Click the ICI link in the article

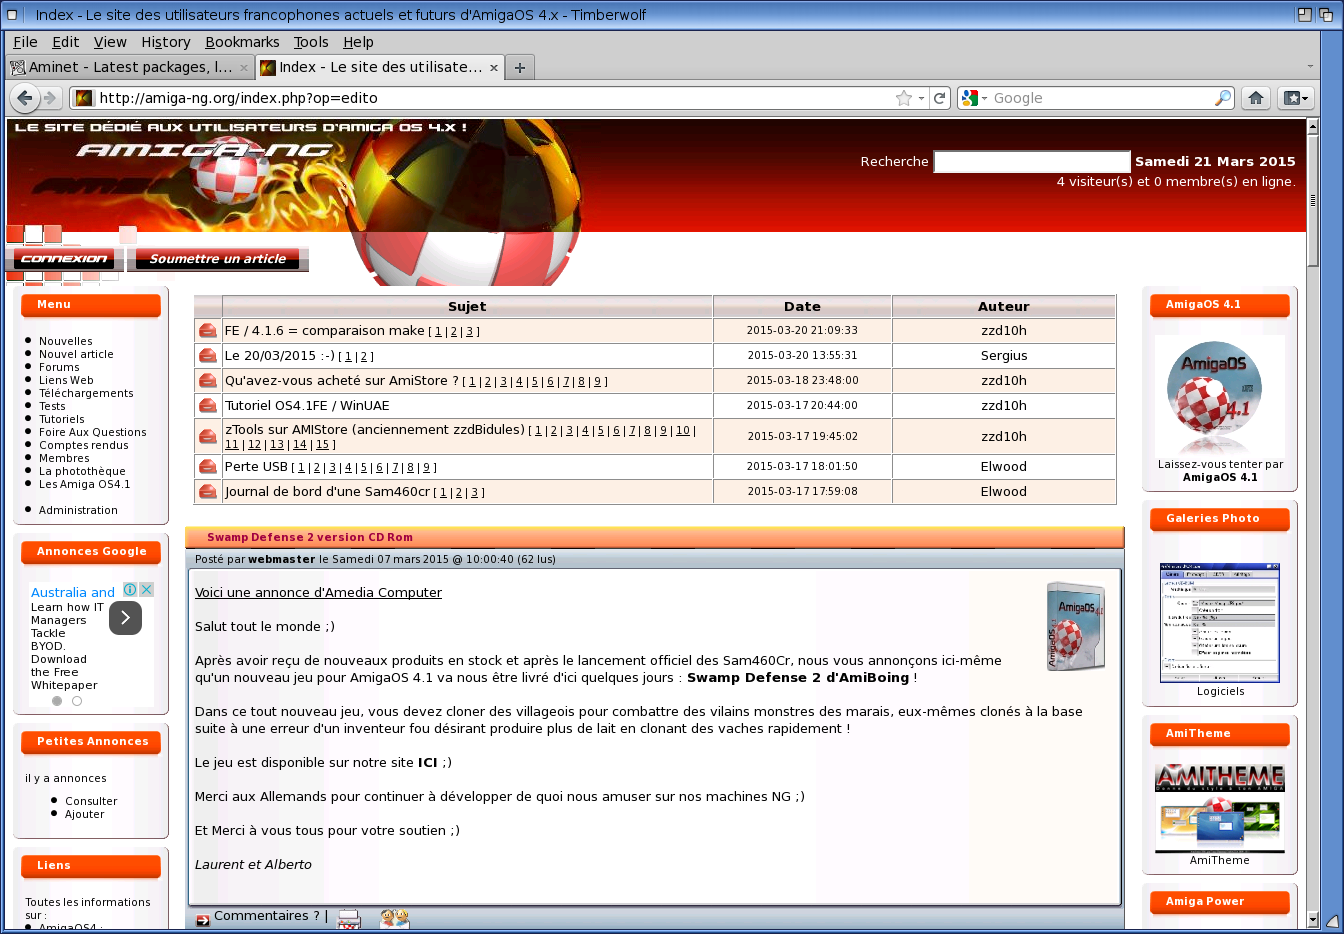[x=428, y=763]
